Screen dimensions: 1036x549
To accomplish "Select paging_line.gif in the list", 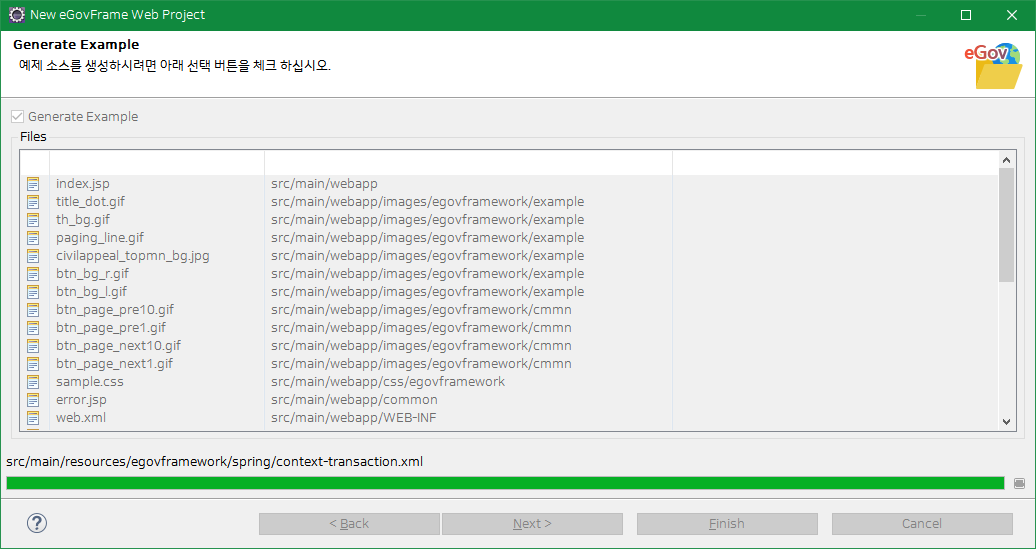I will click(100, 237).
